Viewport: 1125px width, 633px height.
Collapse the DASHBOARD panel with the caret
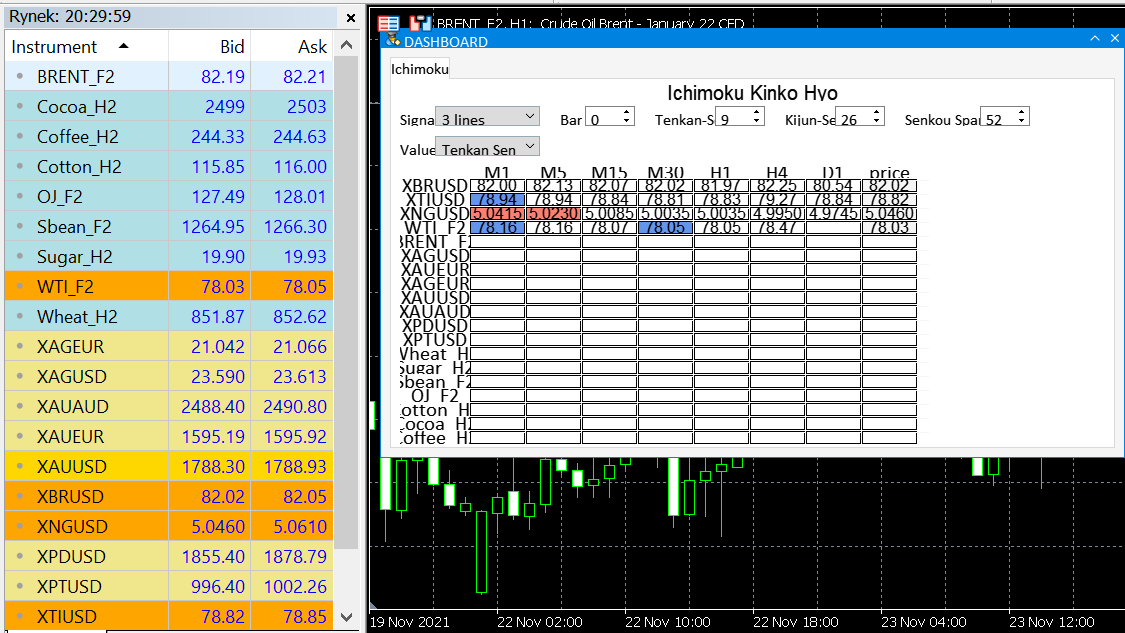coord(1095,39)
